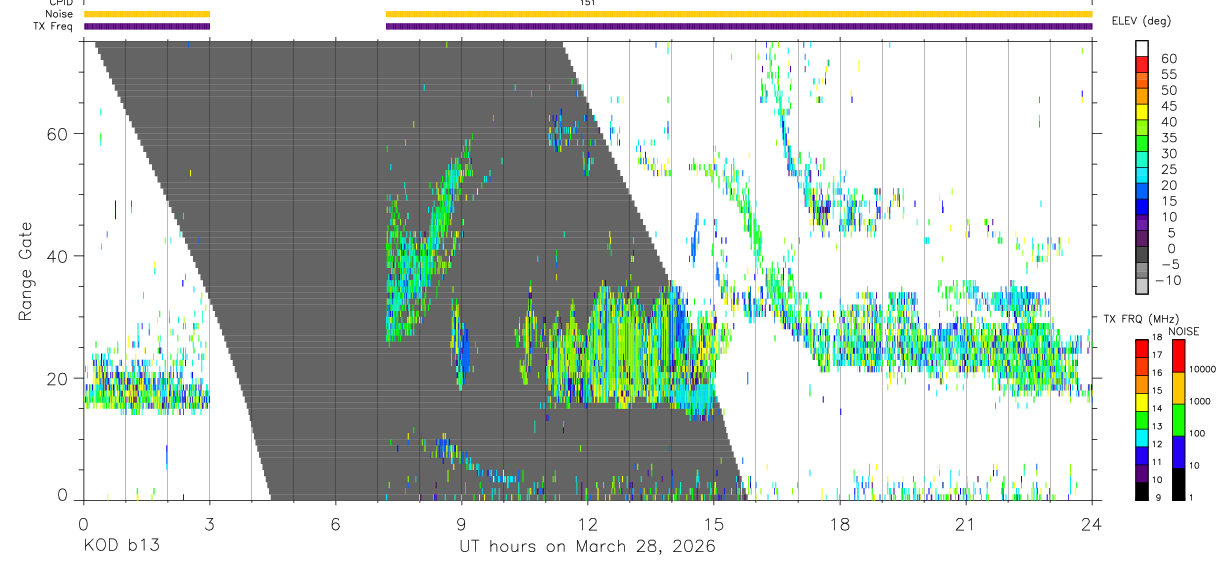The image size is (1228, 567).
Task: Click the 'Range Gate' y-axis label
Action: point(25,270)
